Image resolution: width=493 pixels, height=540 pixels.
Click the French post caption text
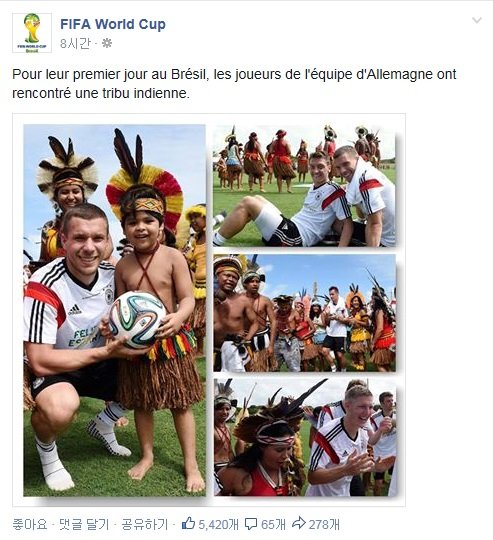point(234,84)
